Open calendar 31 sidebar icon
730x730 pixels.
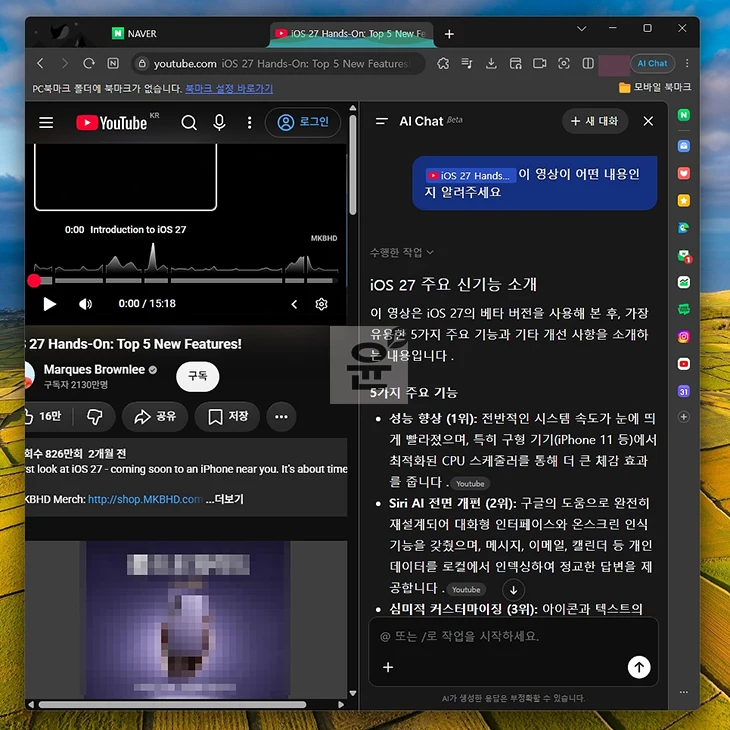pyautogui.click(x=683, y=392)
